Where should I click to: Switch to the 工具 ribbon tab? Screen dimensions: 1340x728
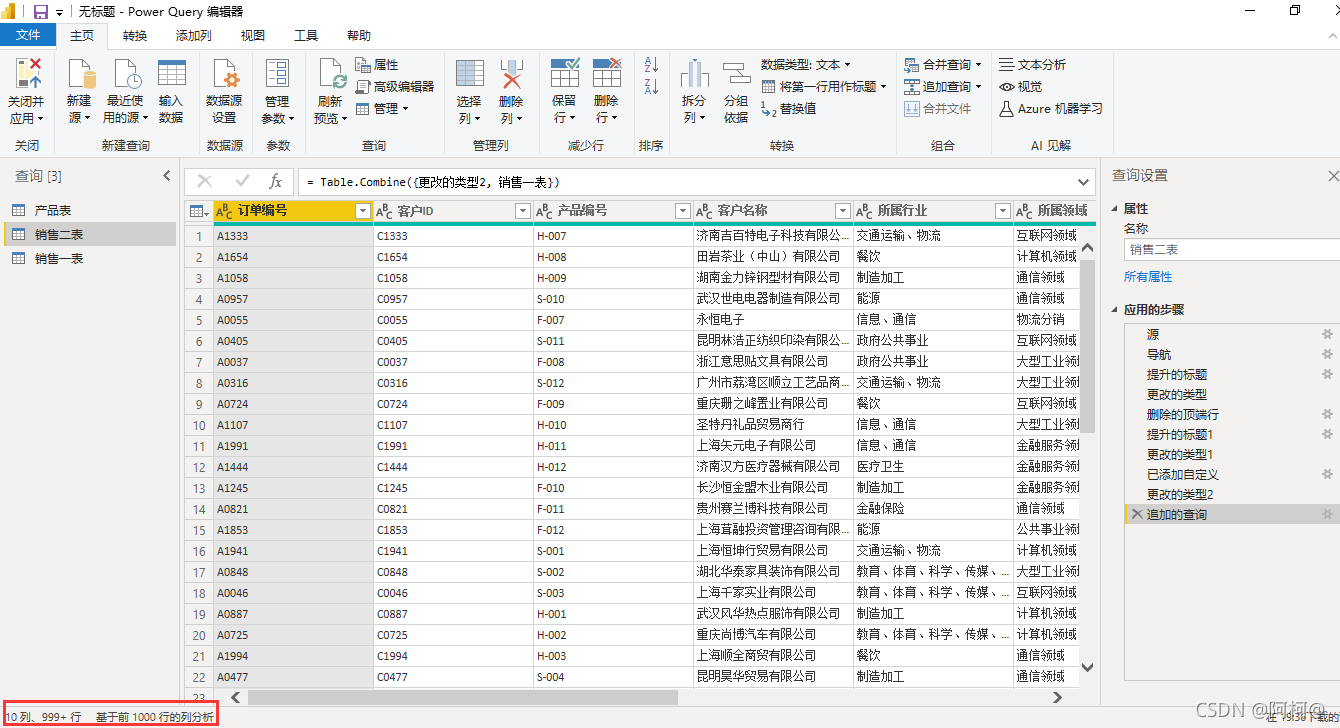[306, 35]
